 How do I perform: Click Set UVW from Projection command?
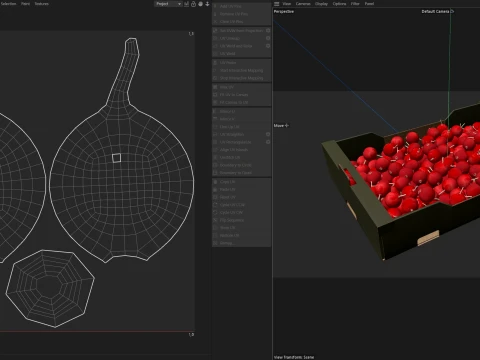(x=239, y=31)
